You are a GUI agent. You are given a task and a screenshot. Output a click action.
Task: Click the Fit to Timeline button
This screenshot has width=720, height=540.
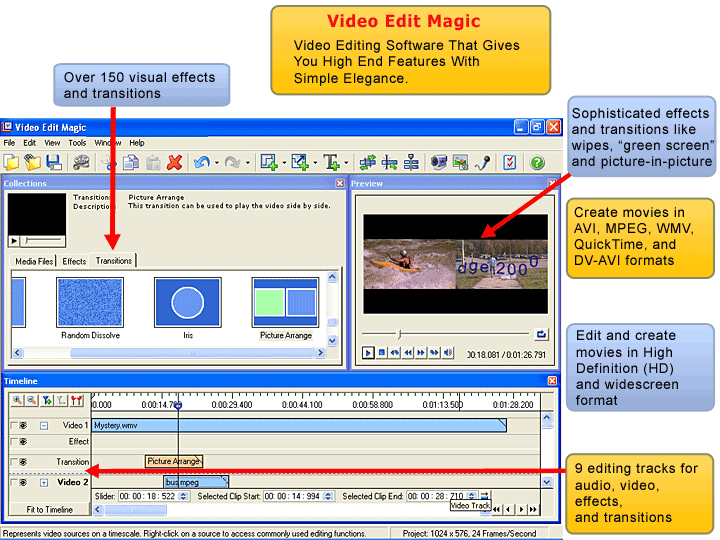coord(50,509)
